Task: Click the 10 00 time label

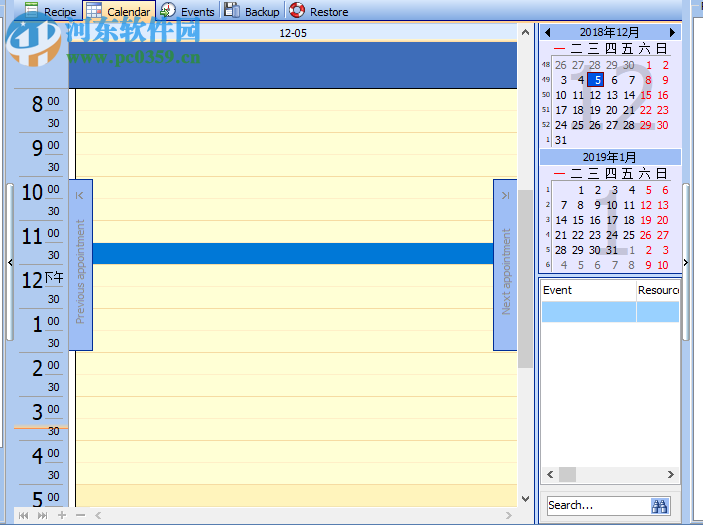Action: click(41, 191)
